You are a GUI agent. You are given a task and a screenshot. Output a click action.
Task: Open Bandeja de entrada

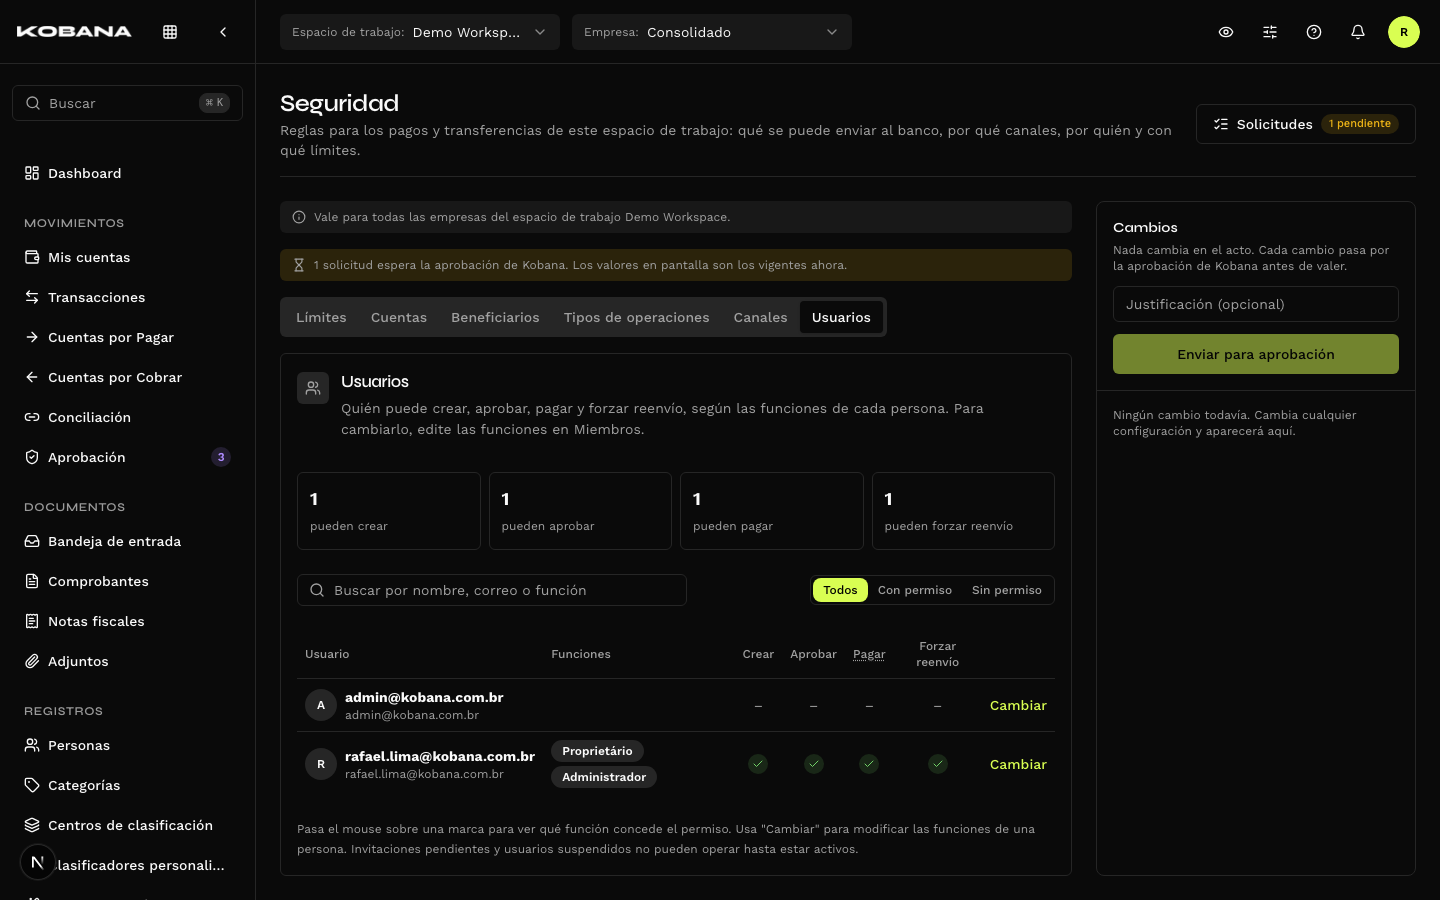[x=127, y=541]
